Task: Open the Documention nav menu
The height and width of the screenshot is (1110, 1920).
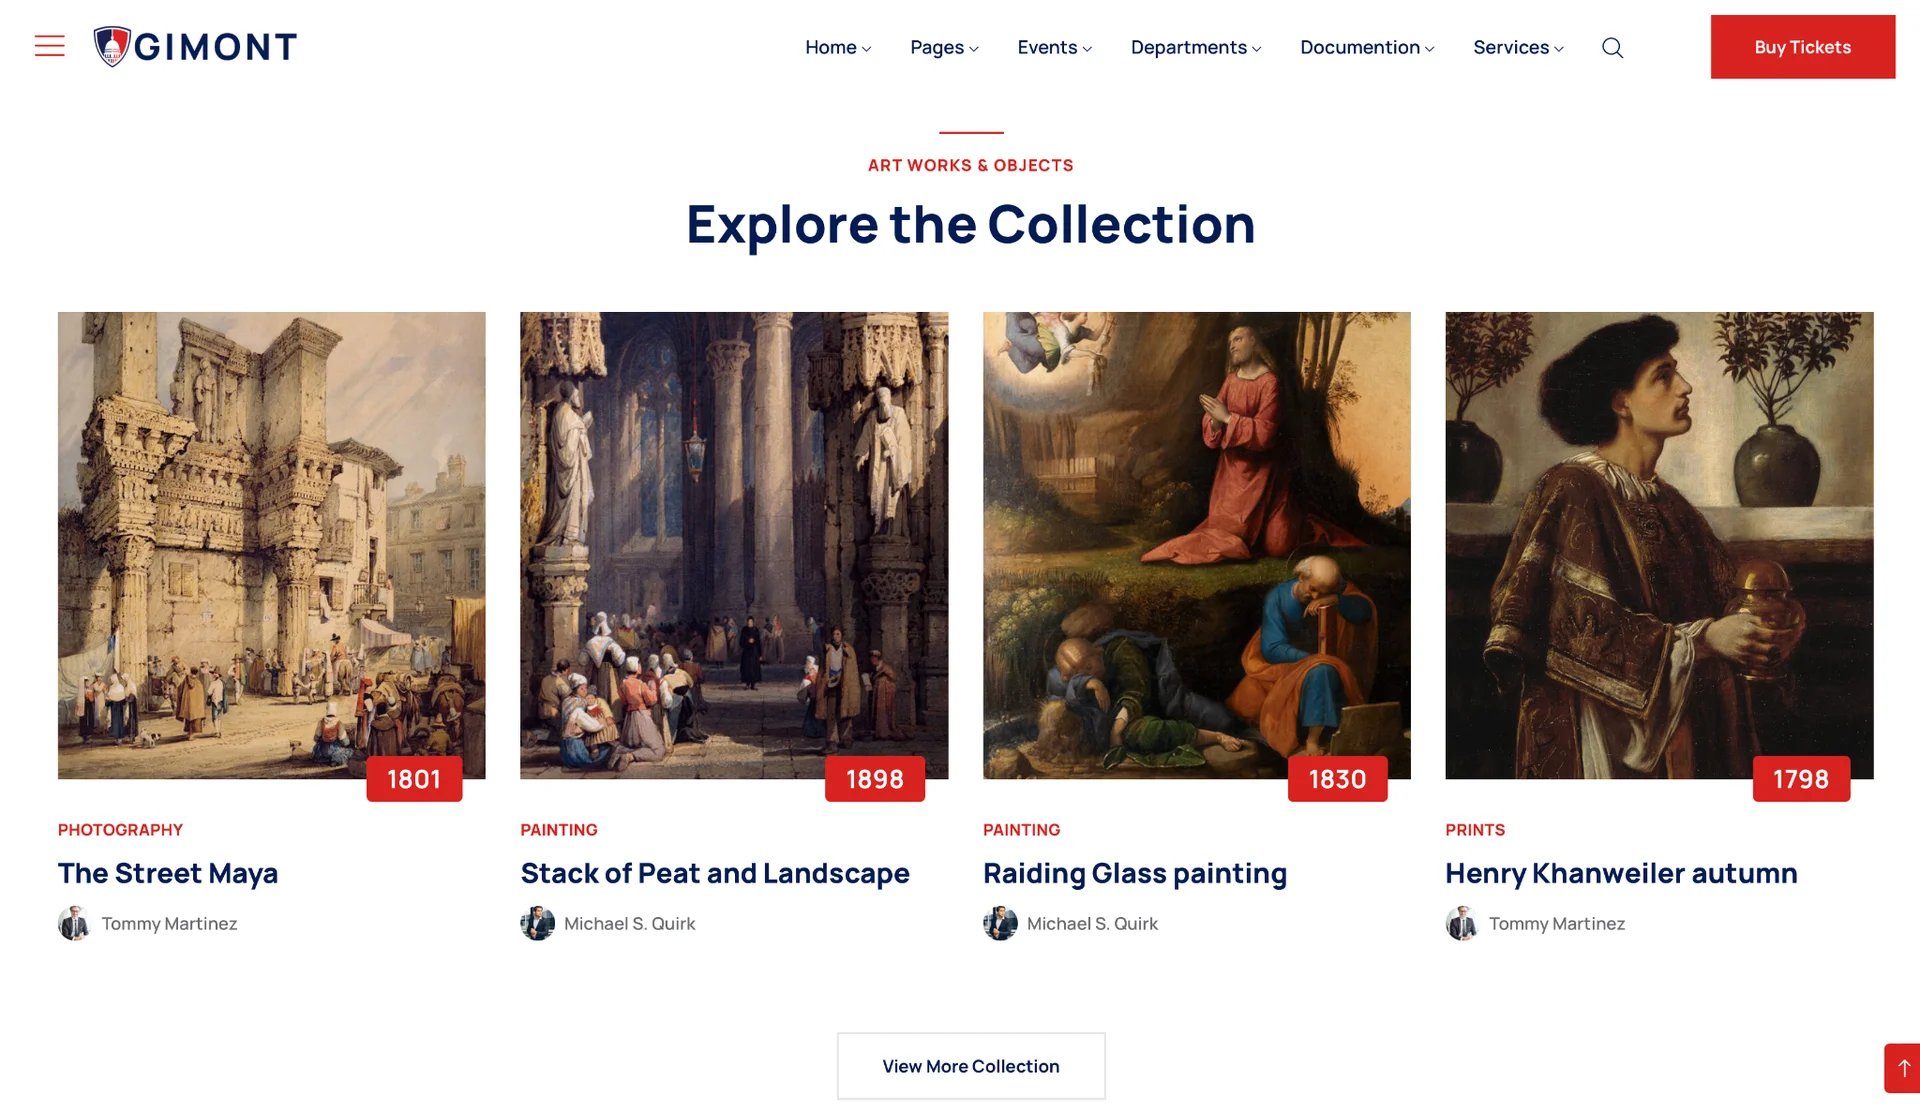Action: 1367,47
